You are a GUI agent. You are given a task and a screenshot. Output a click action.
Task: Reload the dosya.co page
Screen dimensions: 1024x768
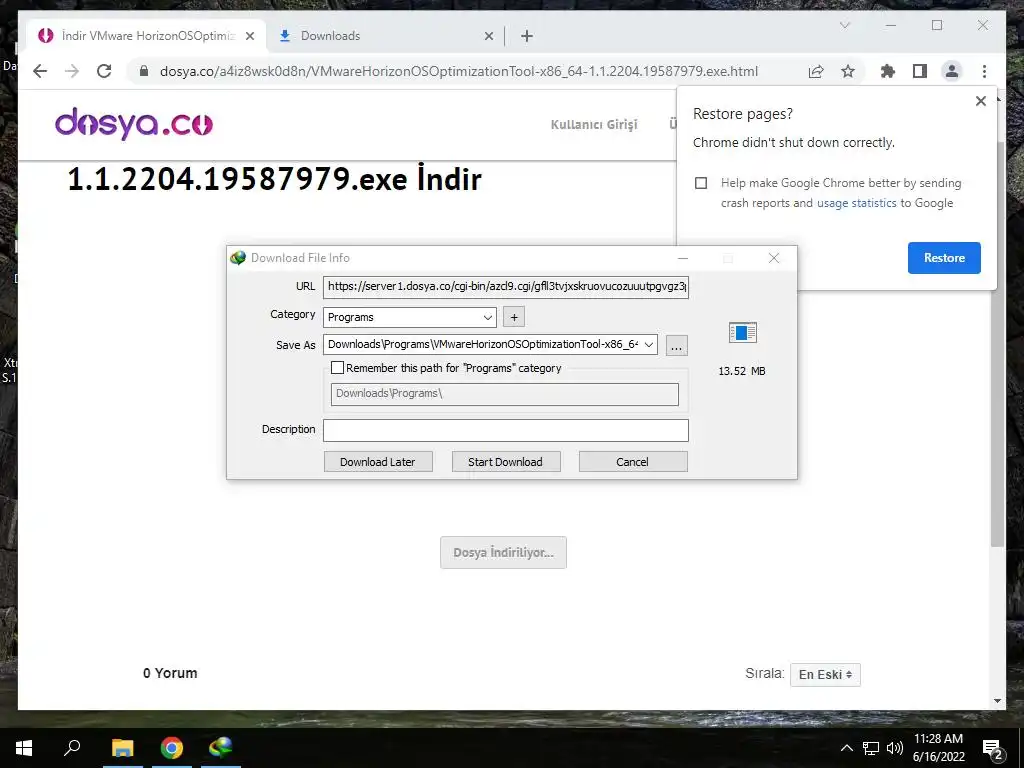(104, 71)
